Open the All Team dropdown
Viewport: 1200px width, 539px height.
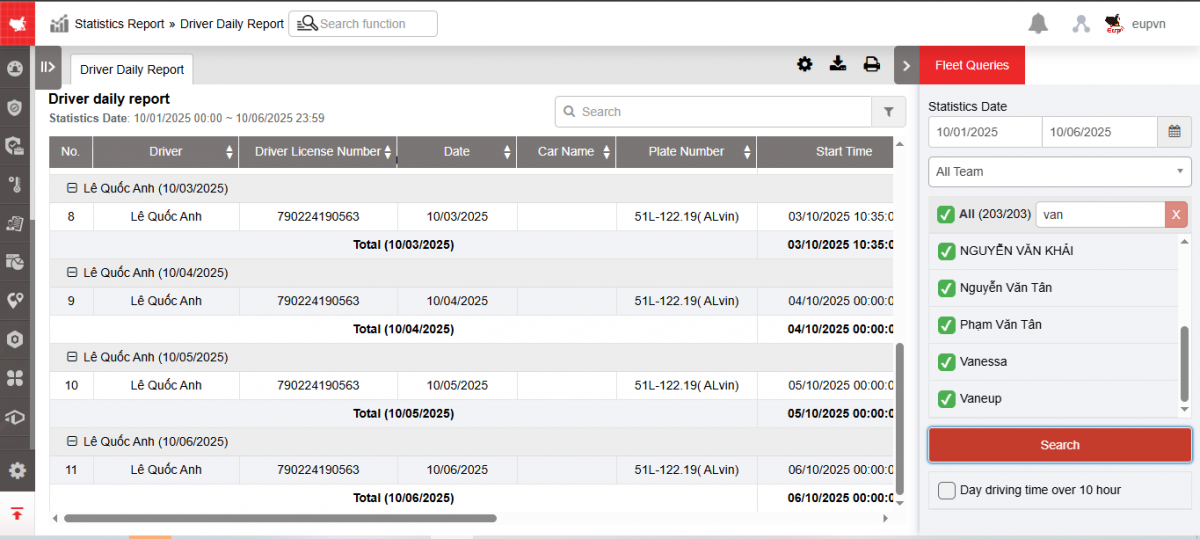pyautogui.click(x=1059, y=172)
